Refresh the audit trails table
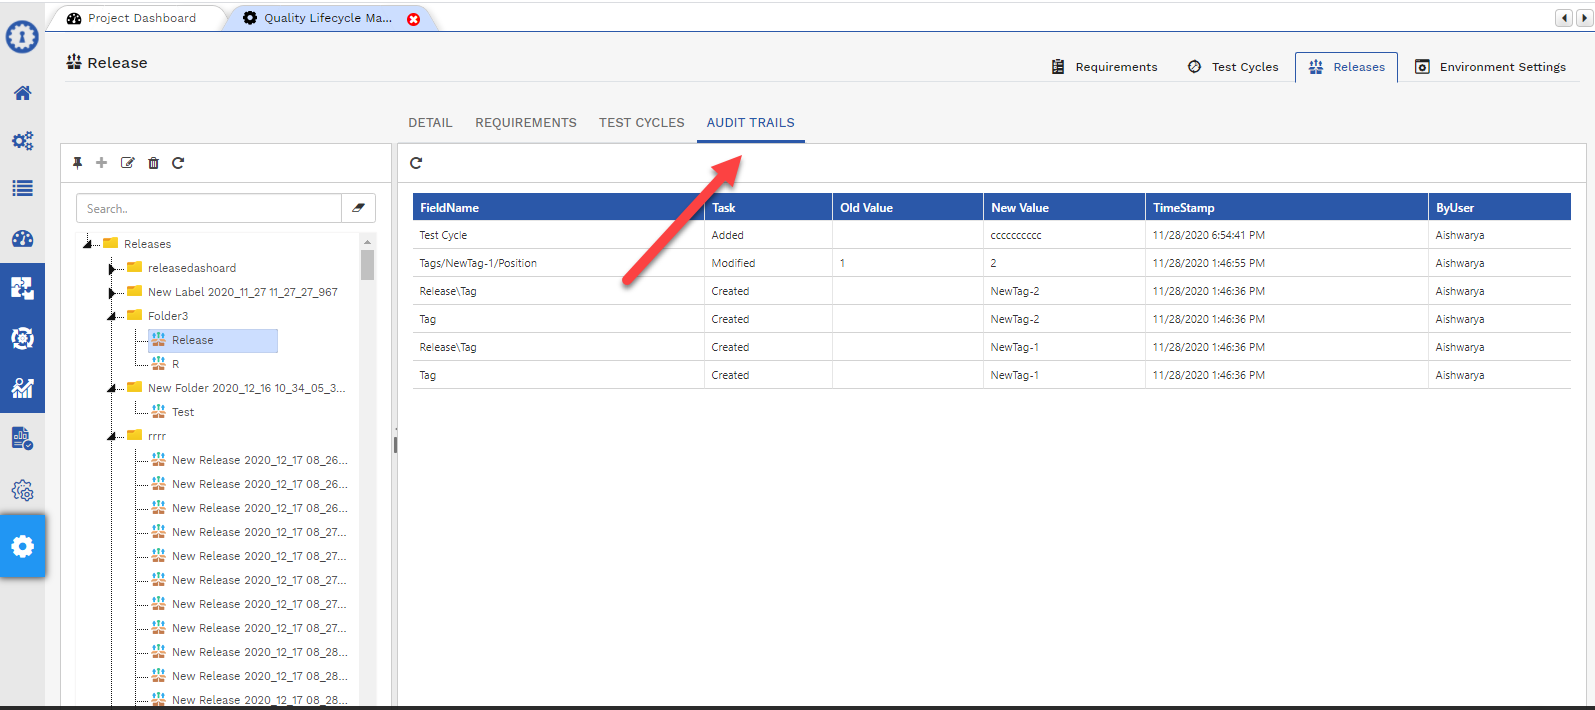Viewport: 1595px width, 710px height. tap(416, 163)
